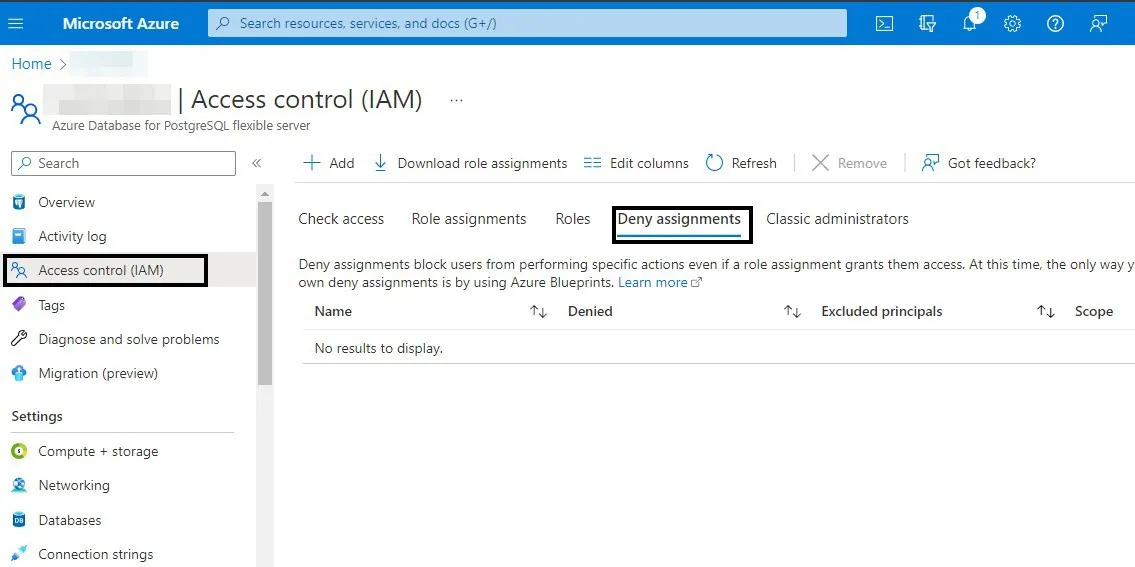Click Got feedback? in the command bar

979,163
